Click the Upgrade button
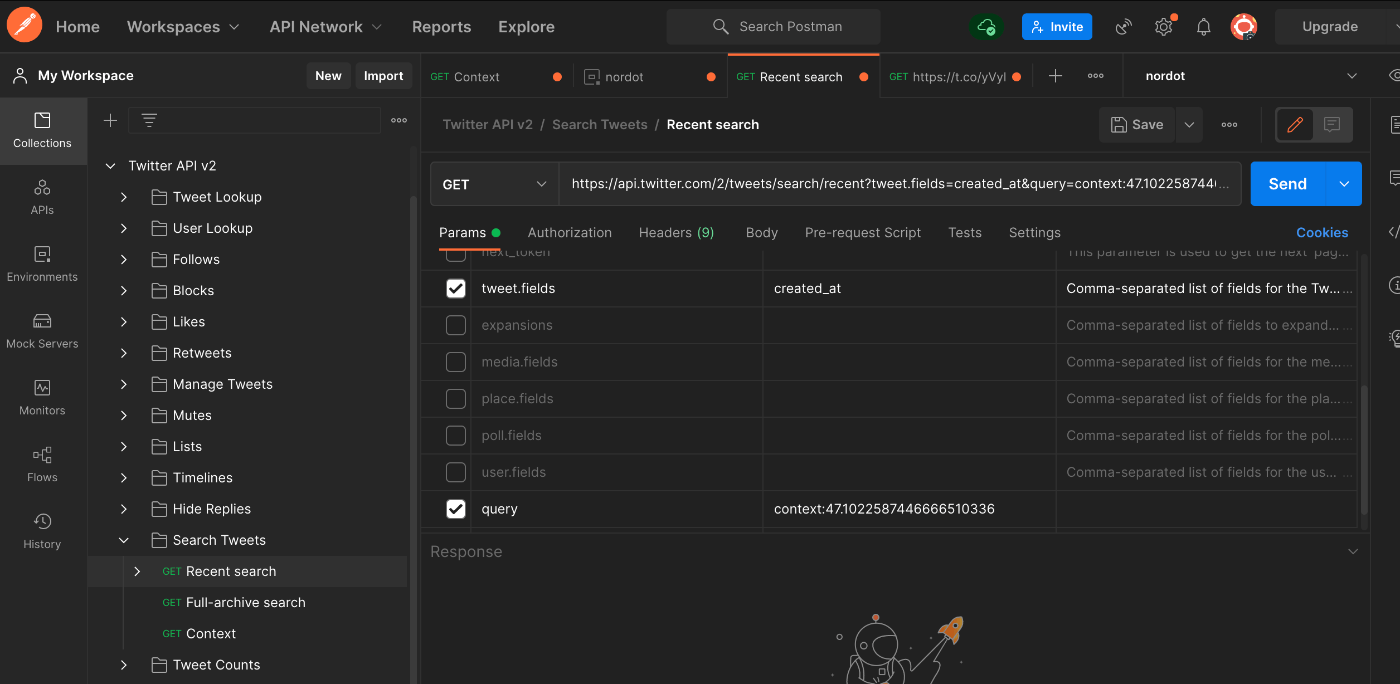 coord(1330,27)
